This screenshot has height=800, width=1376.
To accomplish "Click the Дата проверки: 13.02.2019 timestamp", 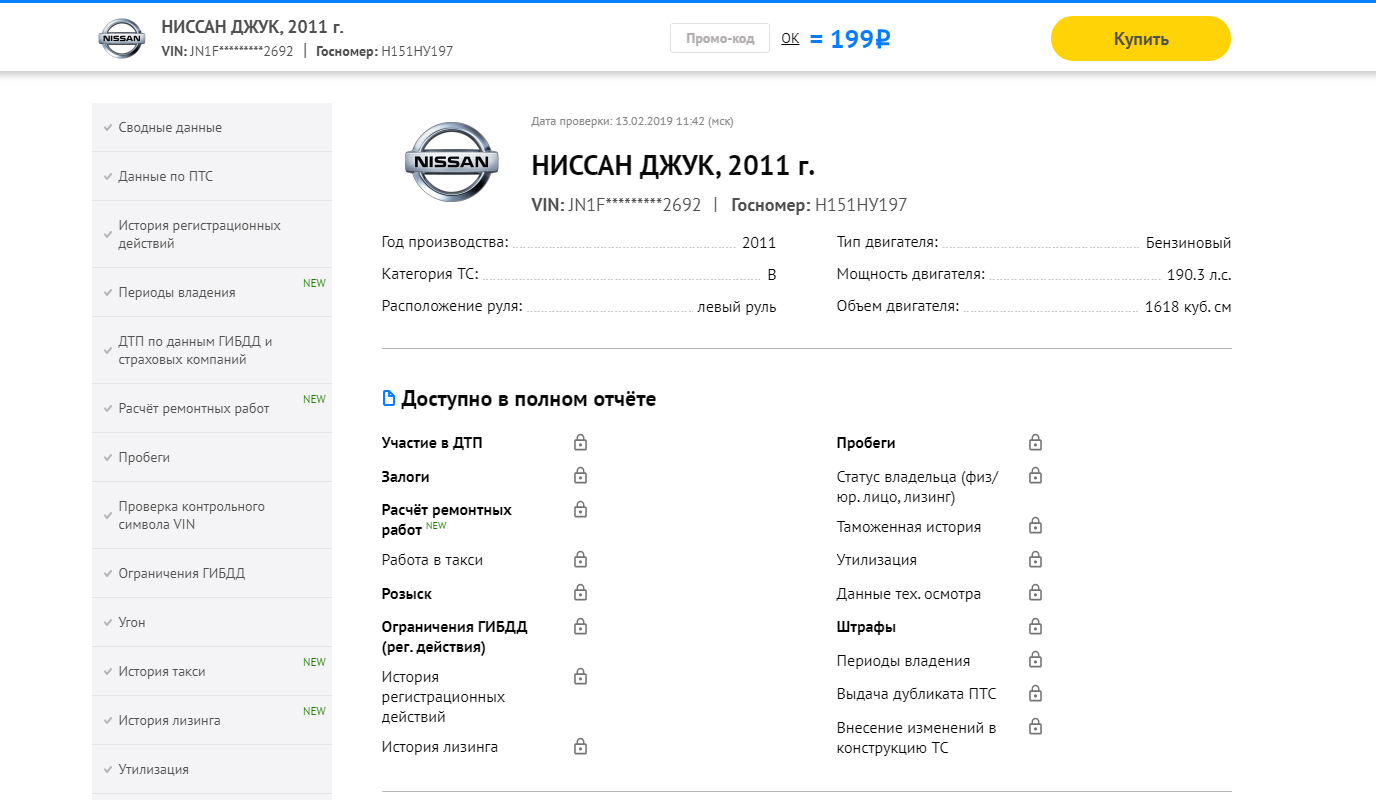I will [633, 121].
